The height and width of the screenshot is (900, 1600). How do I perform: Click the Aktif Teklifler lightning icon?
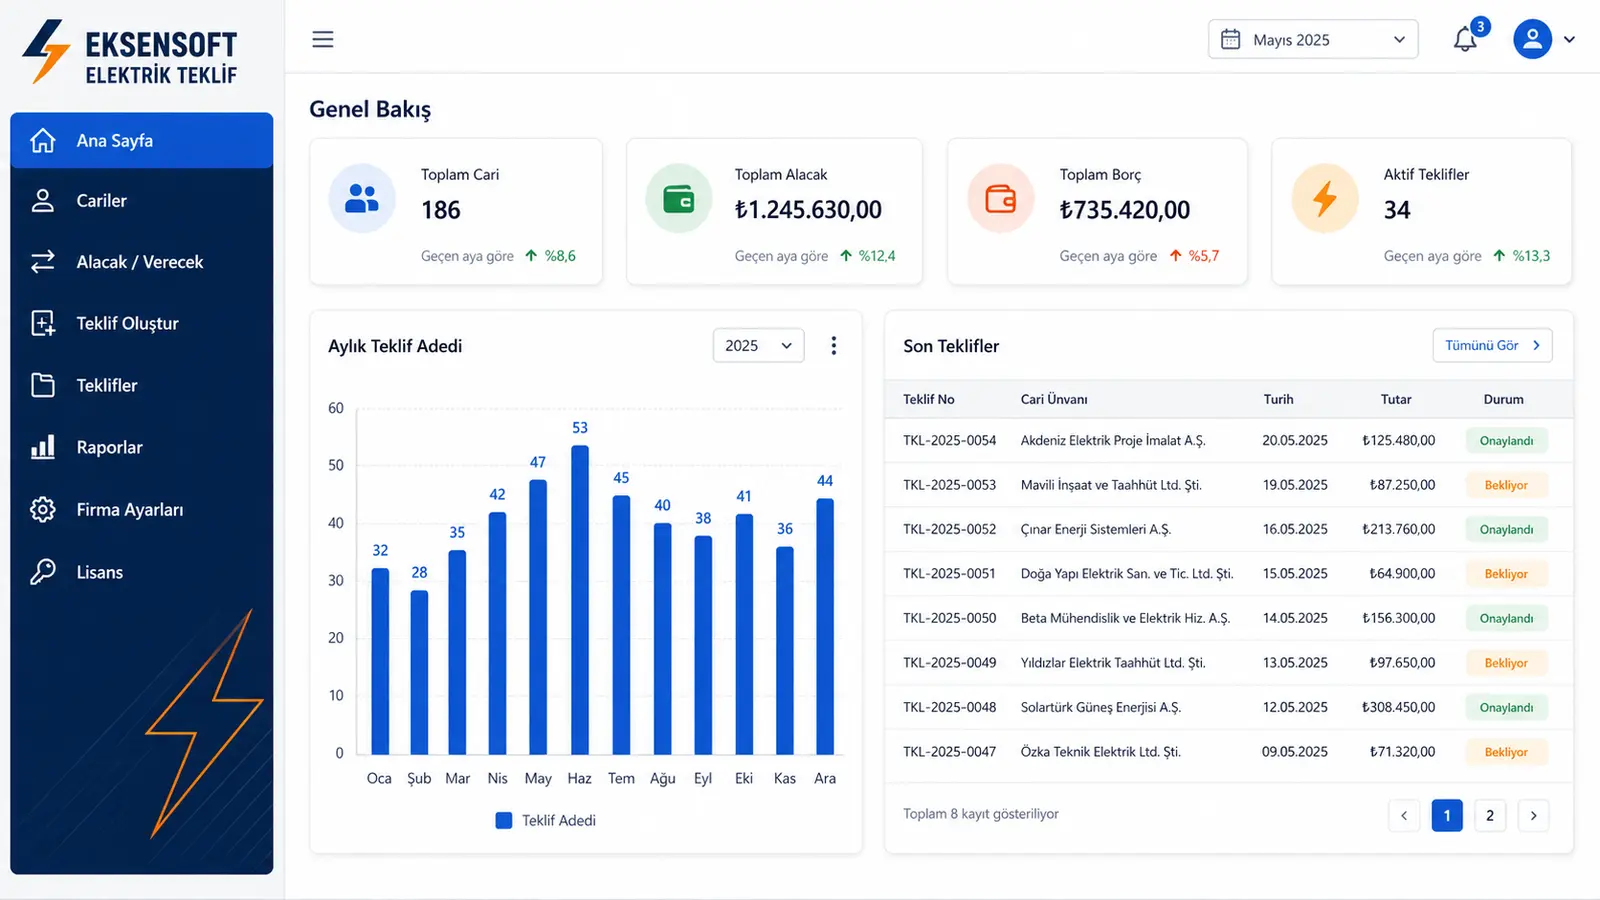click(1325, 198)
